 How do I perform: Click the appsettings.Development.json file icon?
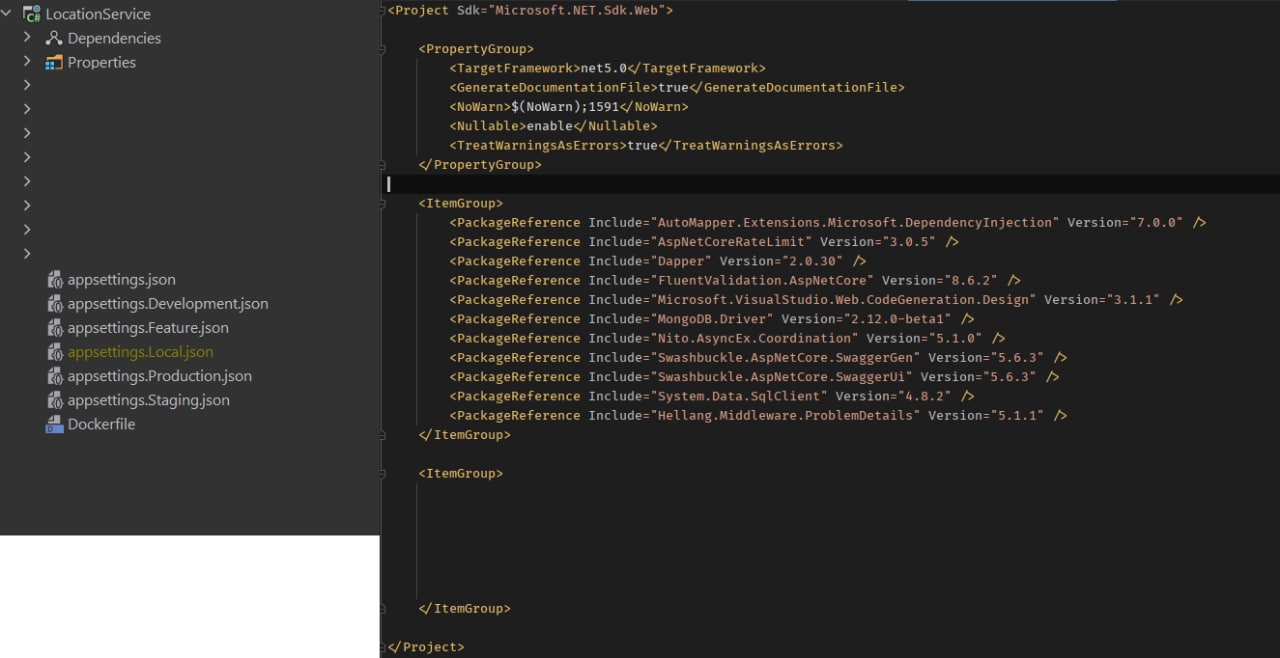pos(55,304)
